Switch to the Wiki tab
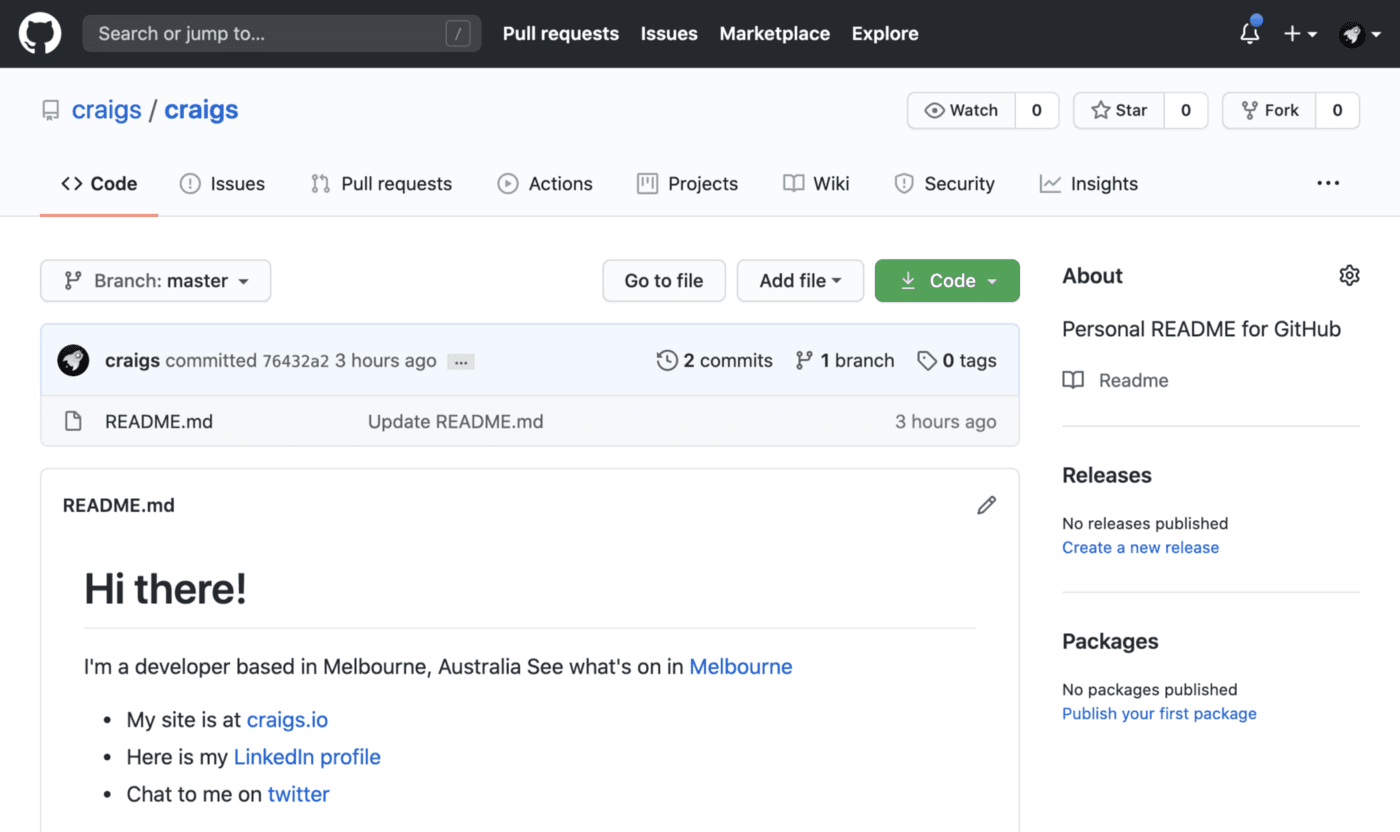Image resolution: width=1400 pixels, height=832 pixels. tap(816, 184)
